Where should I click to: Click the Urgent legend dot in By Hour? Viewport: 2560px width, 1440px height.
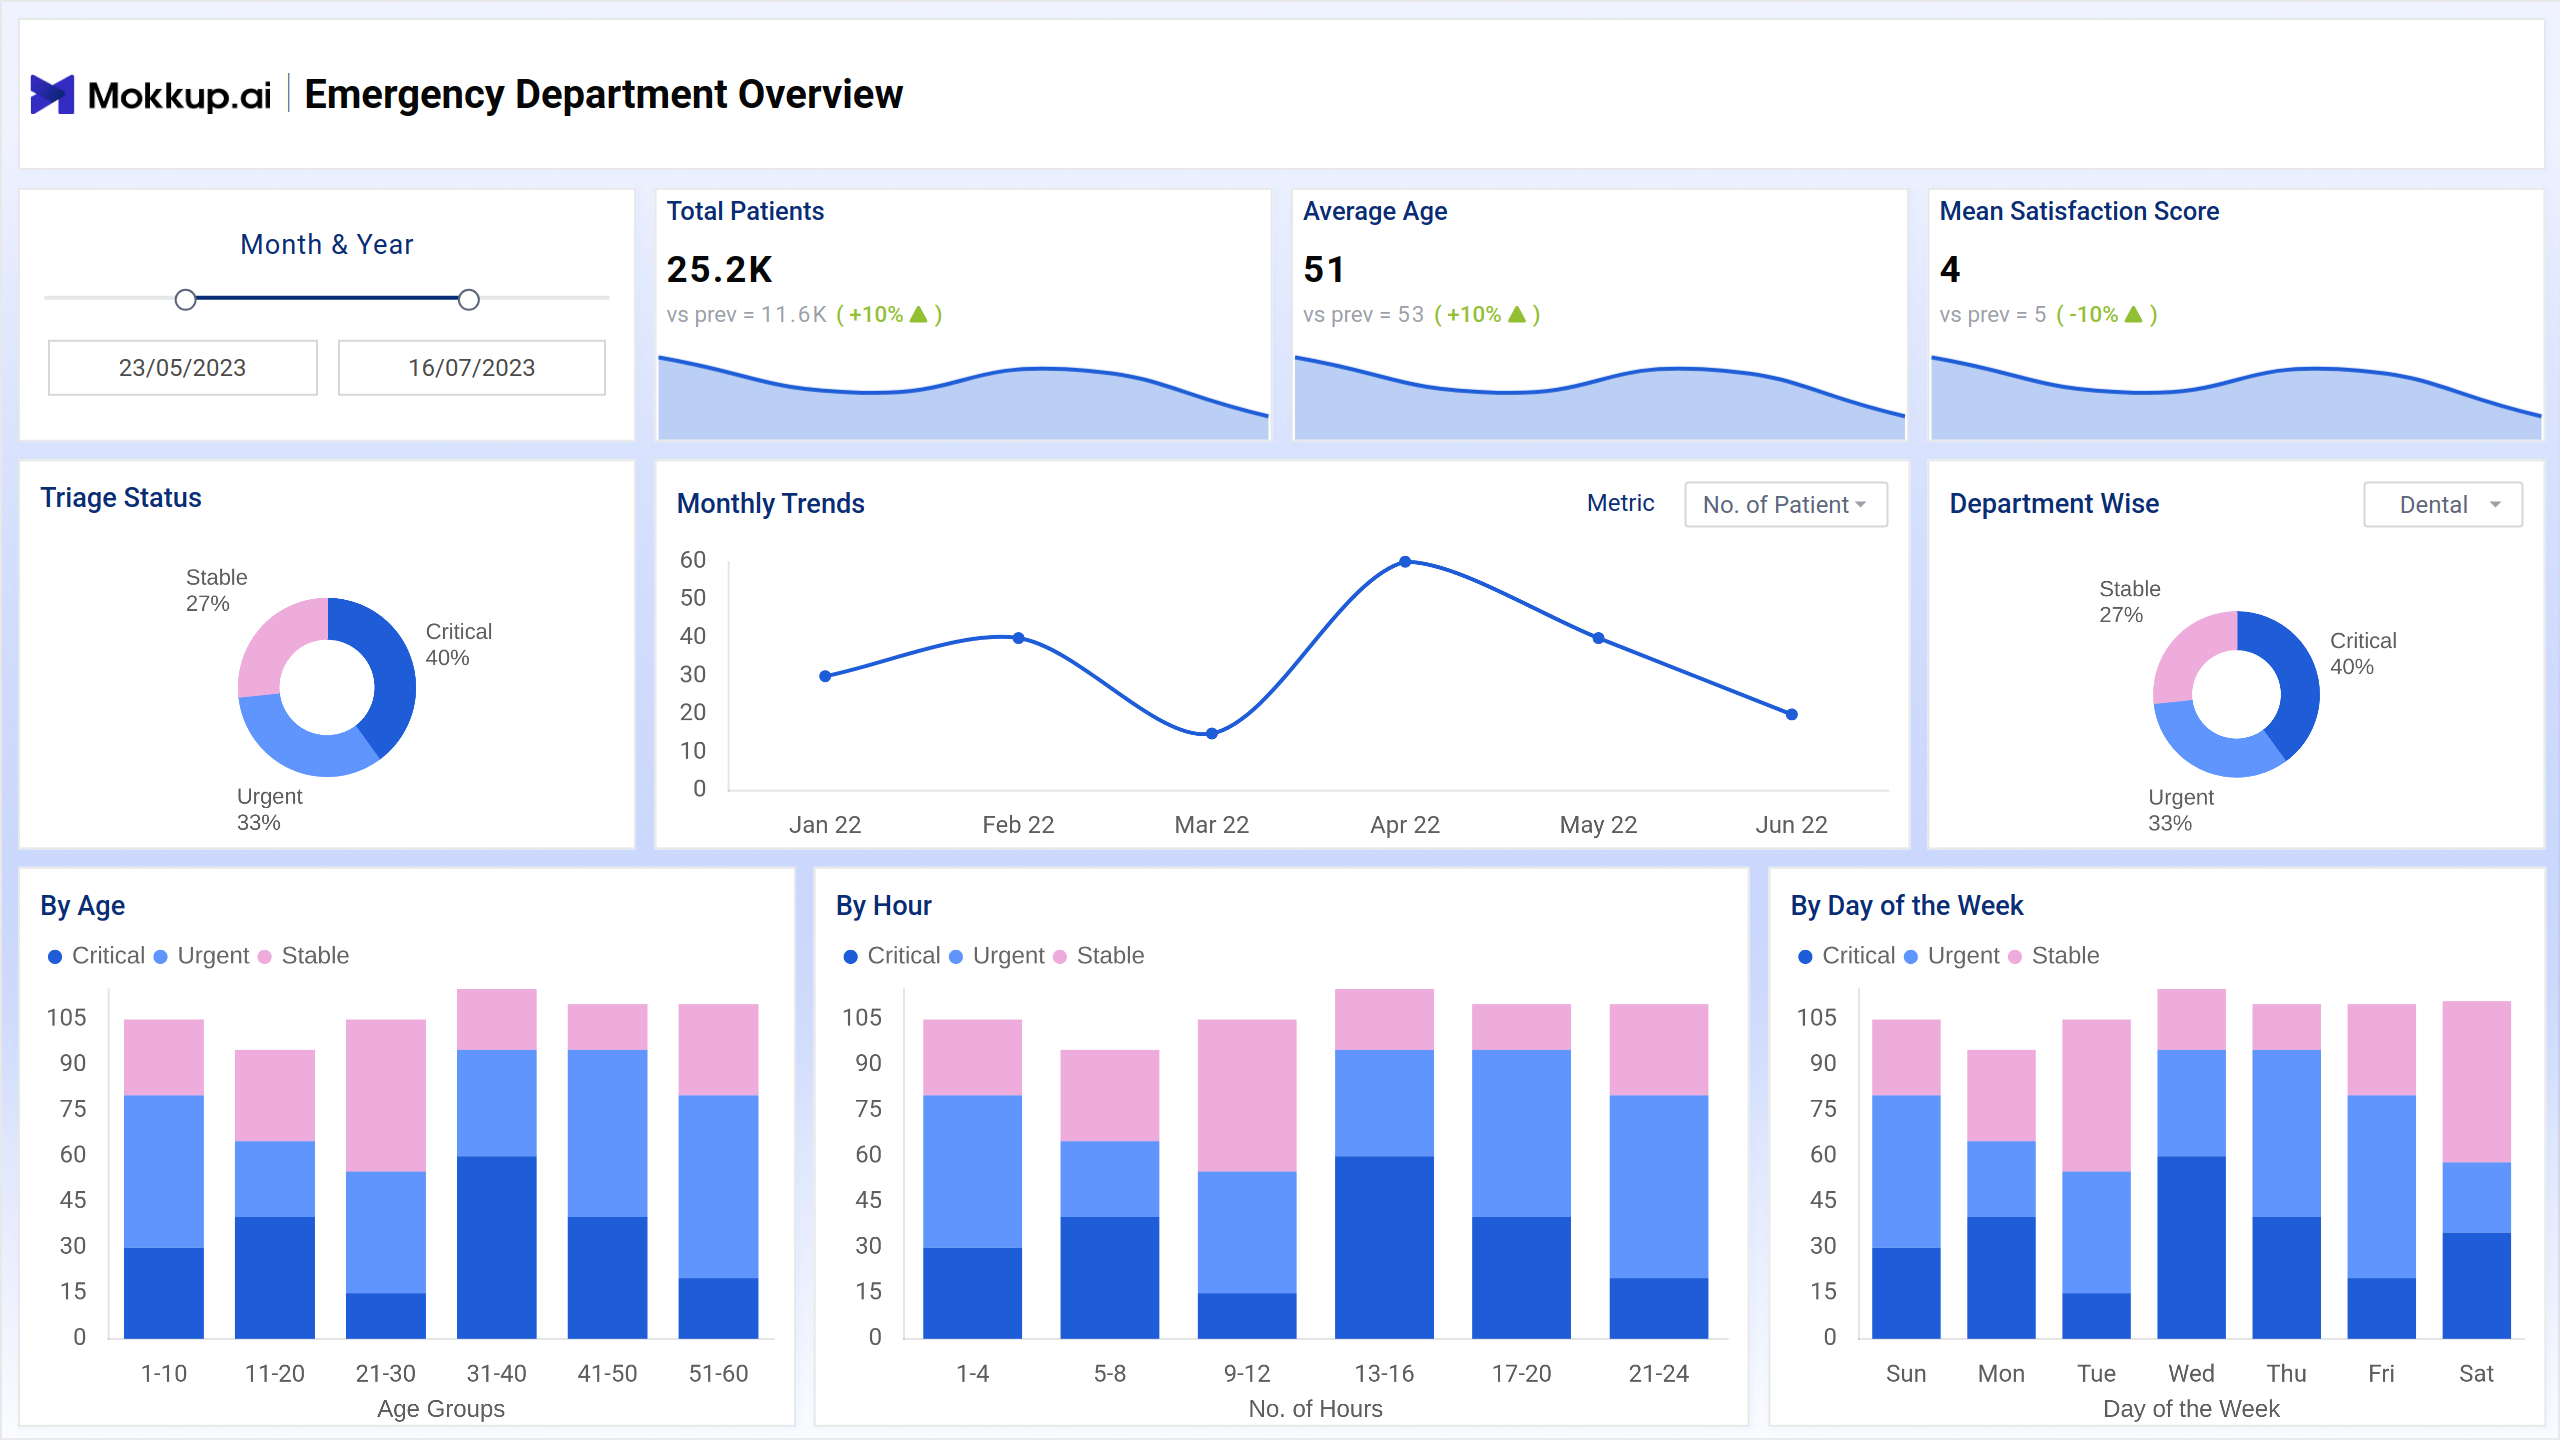coord(956,957)
